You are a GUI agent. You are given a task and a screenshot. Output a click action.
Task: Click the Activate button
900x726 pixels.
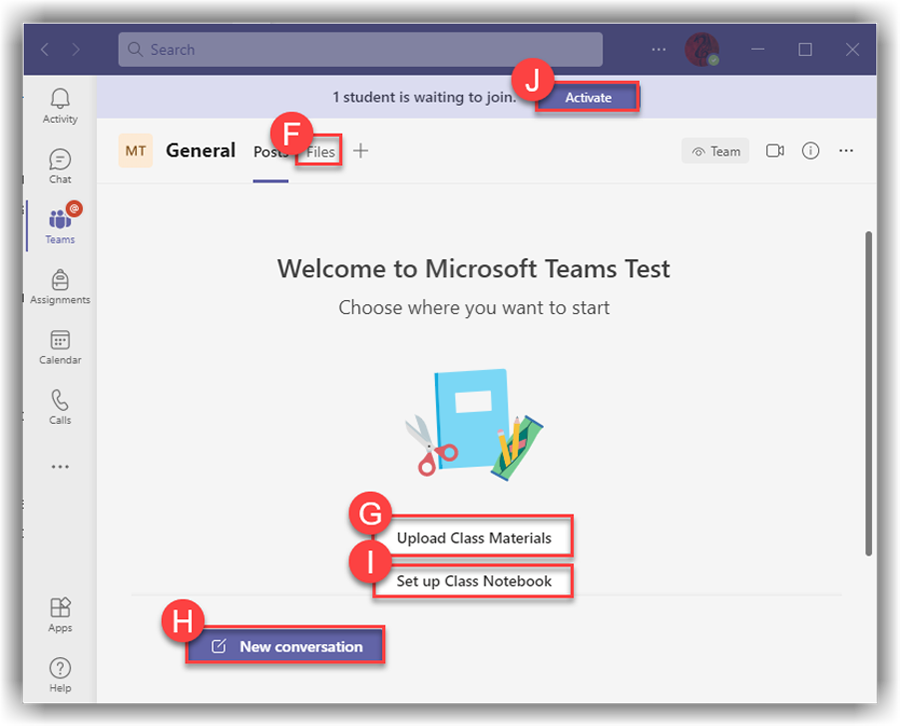588,97
